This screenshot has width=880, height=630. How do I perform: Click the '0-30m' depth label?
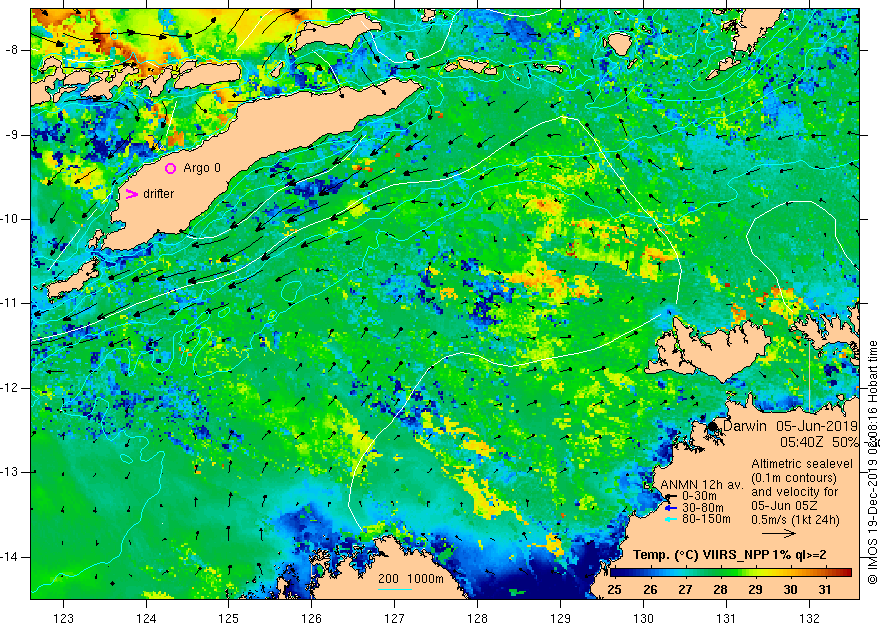pyautogui.click(x=699, y=496)
